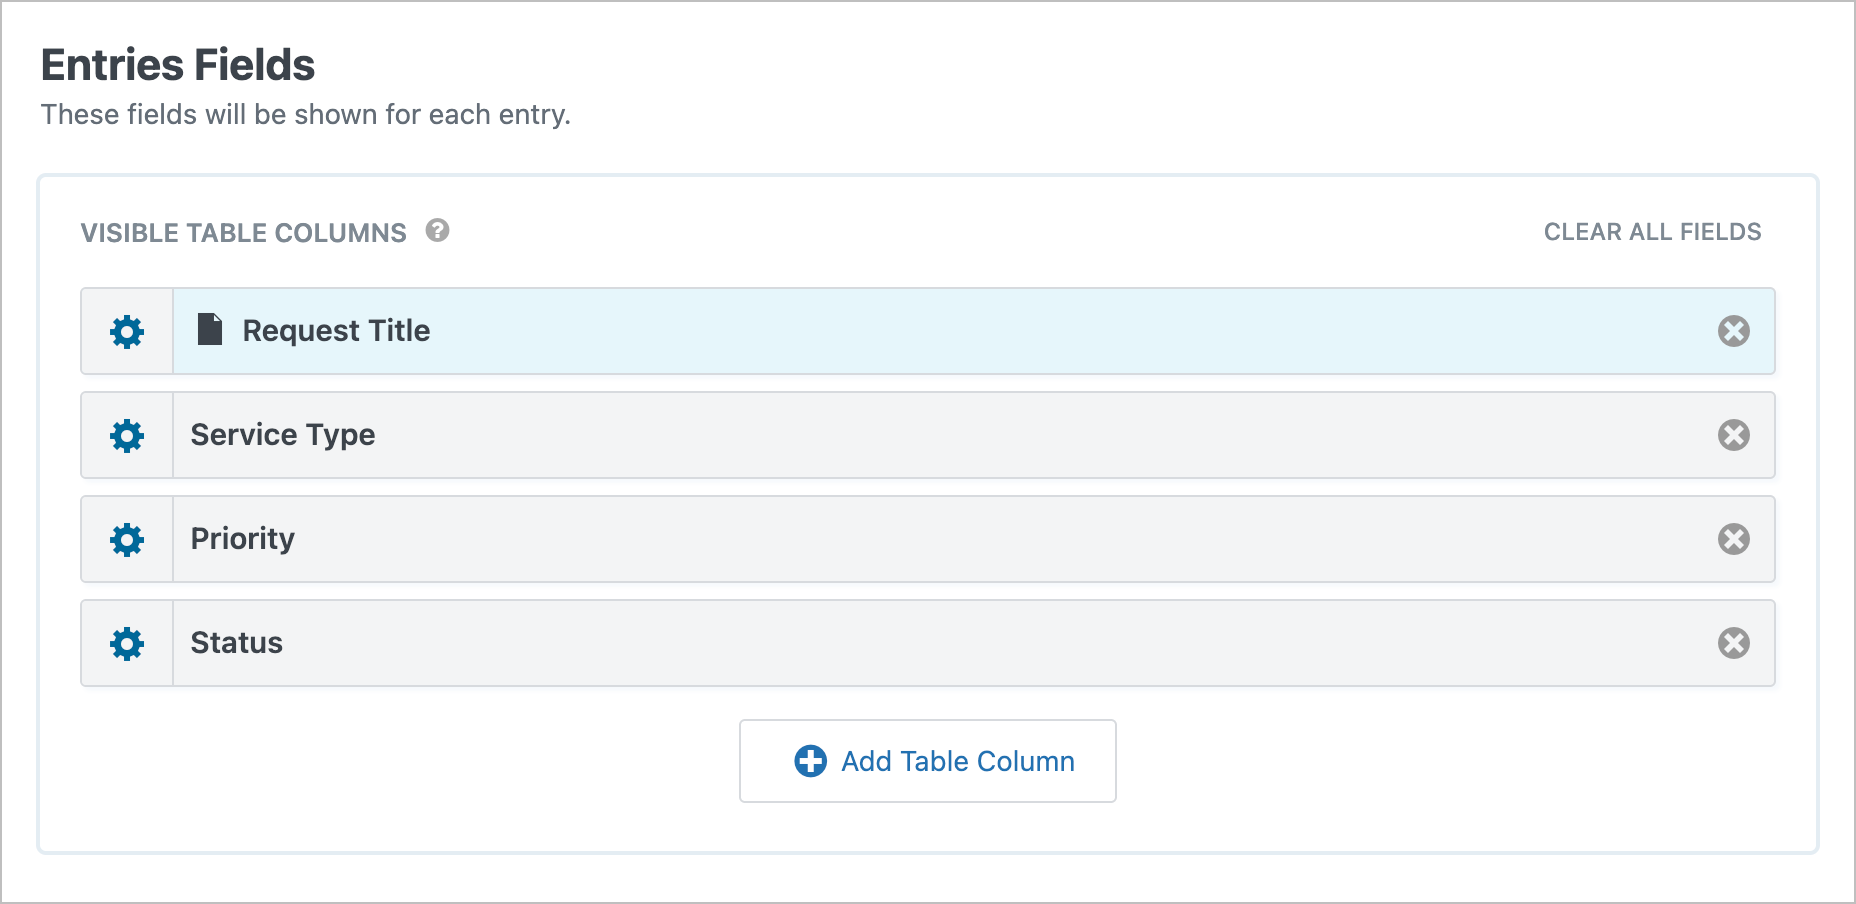
Task: Remove the Service Type column
Action: pos(1734,435)
